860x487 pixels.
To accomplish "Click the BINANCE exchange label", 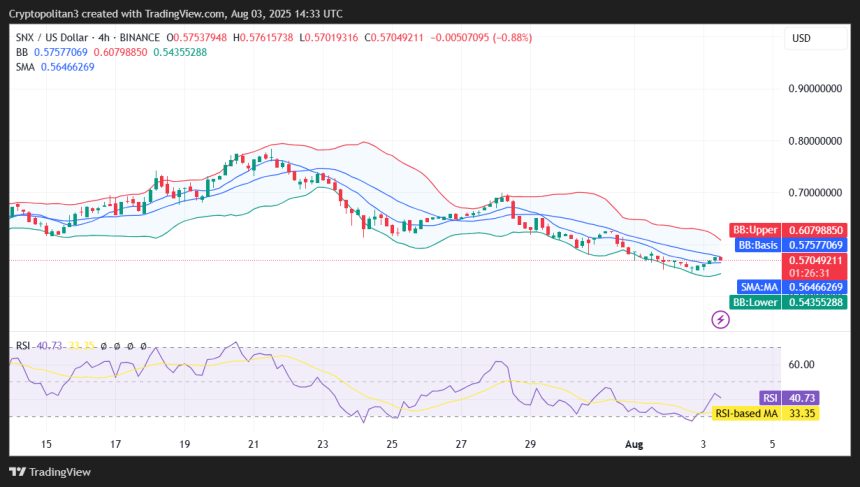I will coord(139,37).
